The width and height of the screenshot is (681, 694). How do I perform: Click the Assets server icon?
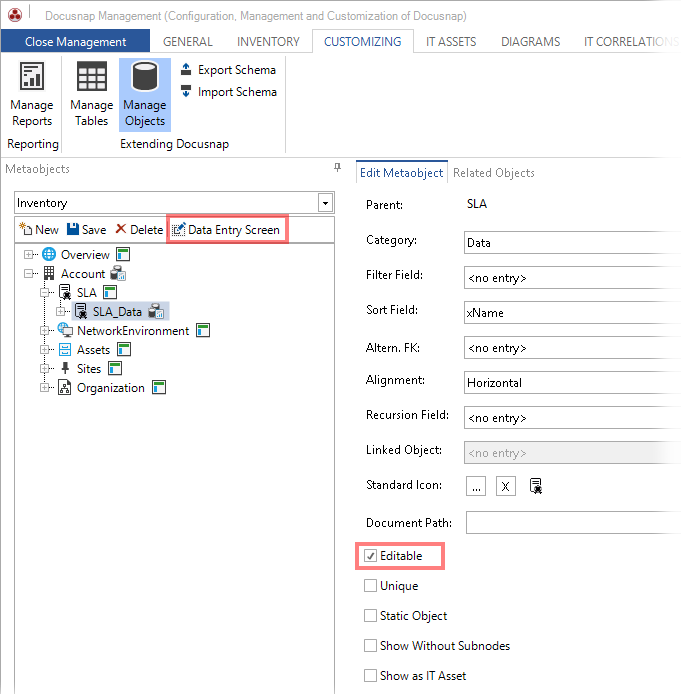click(x=65, y=349)
